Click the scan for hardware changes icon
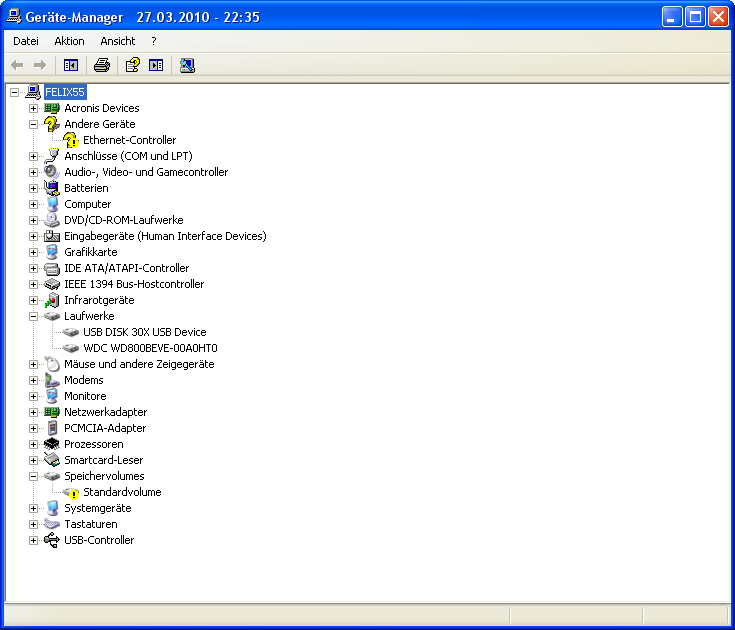 pos(187,65)
